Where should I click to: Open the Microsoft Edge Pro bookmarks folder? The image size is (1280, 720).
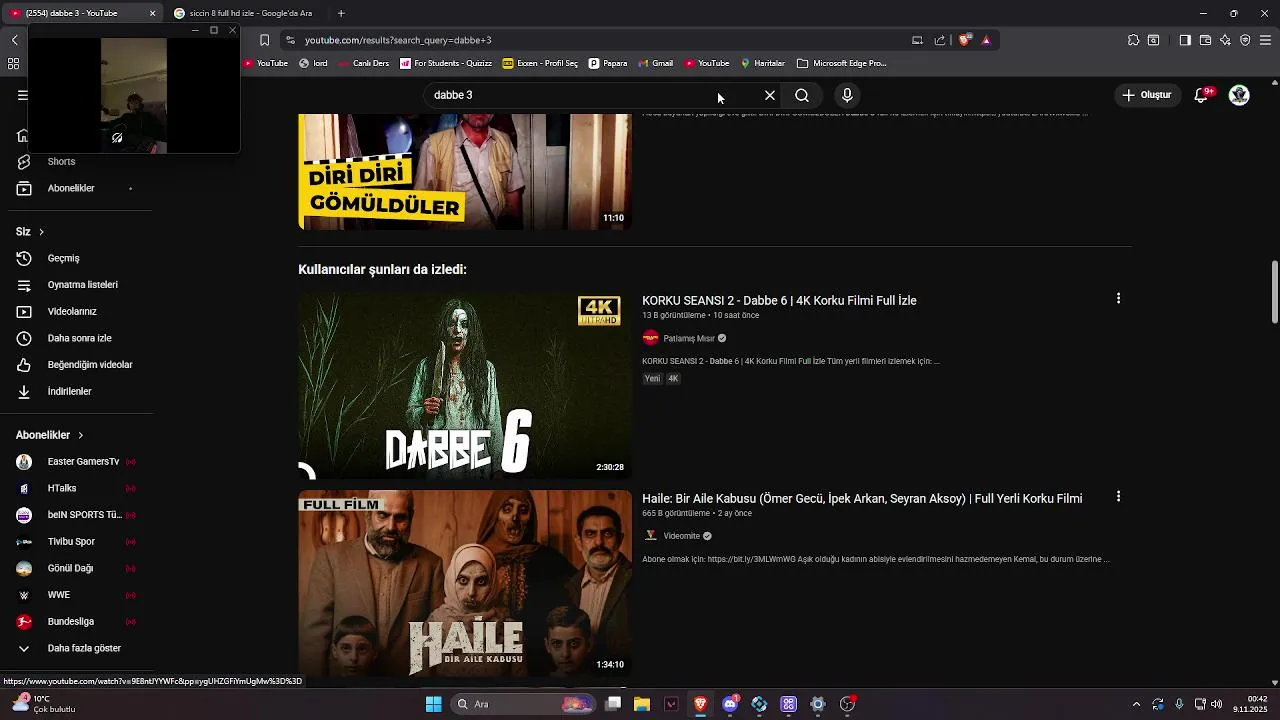click(841, 63)
